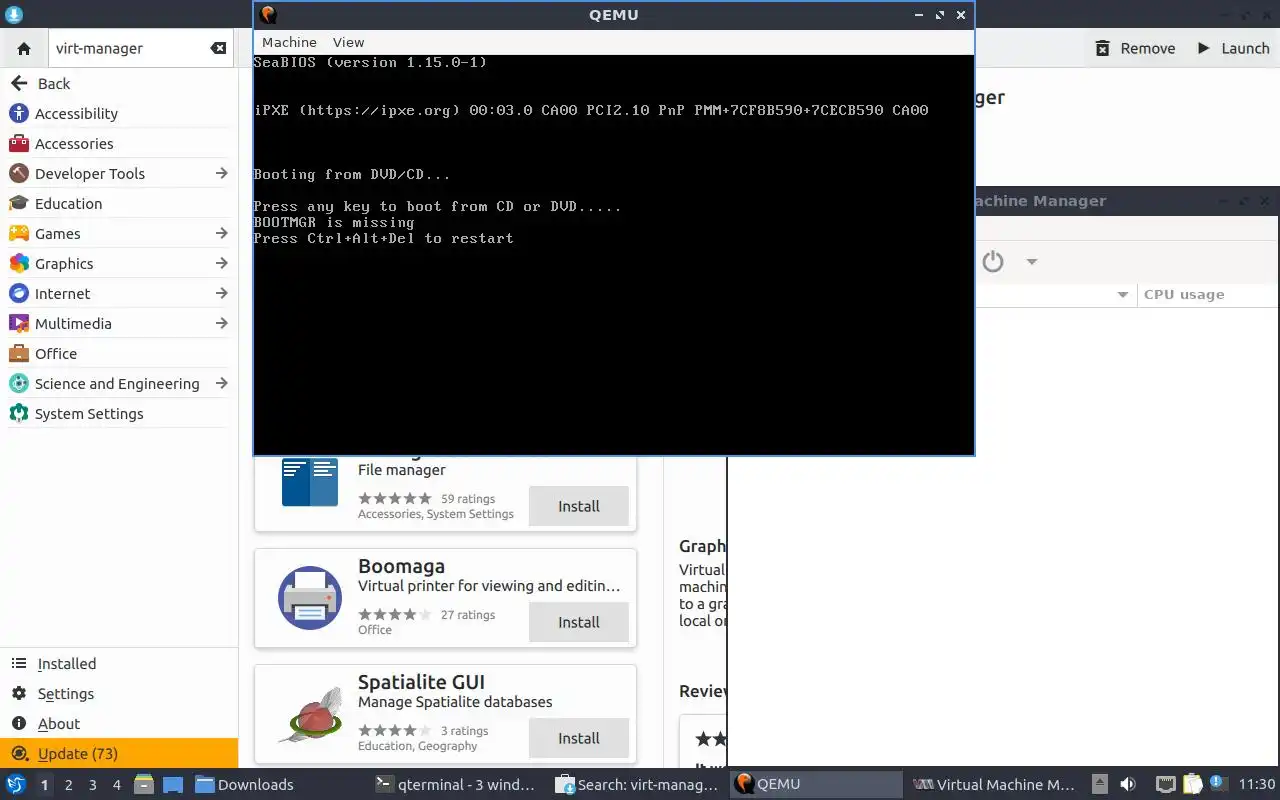Viewport: 1280px width, 800px height.
Task: Switch to workspace 4
Action: tap(116, 785)
